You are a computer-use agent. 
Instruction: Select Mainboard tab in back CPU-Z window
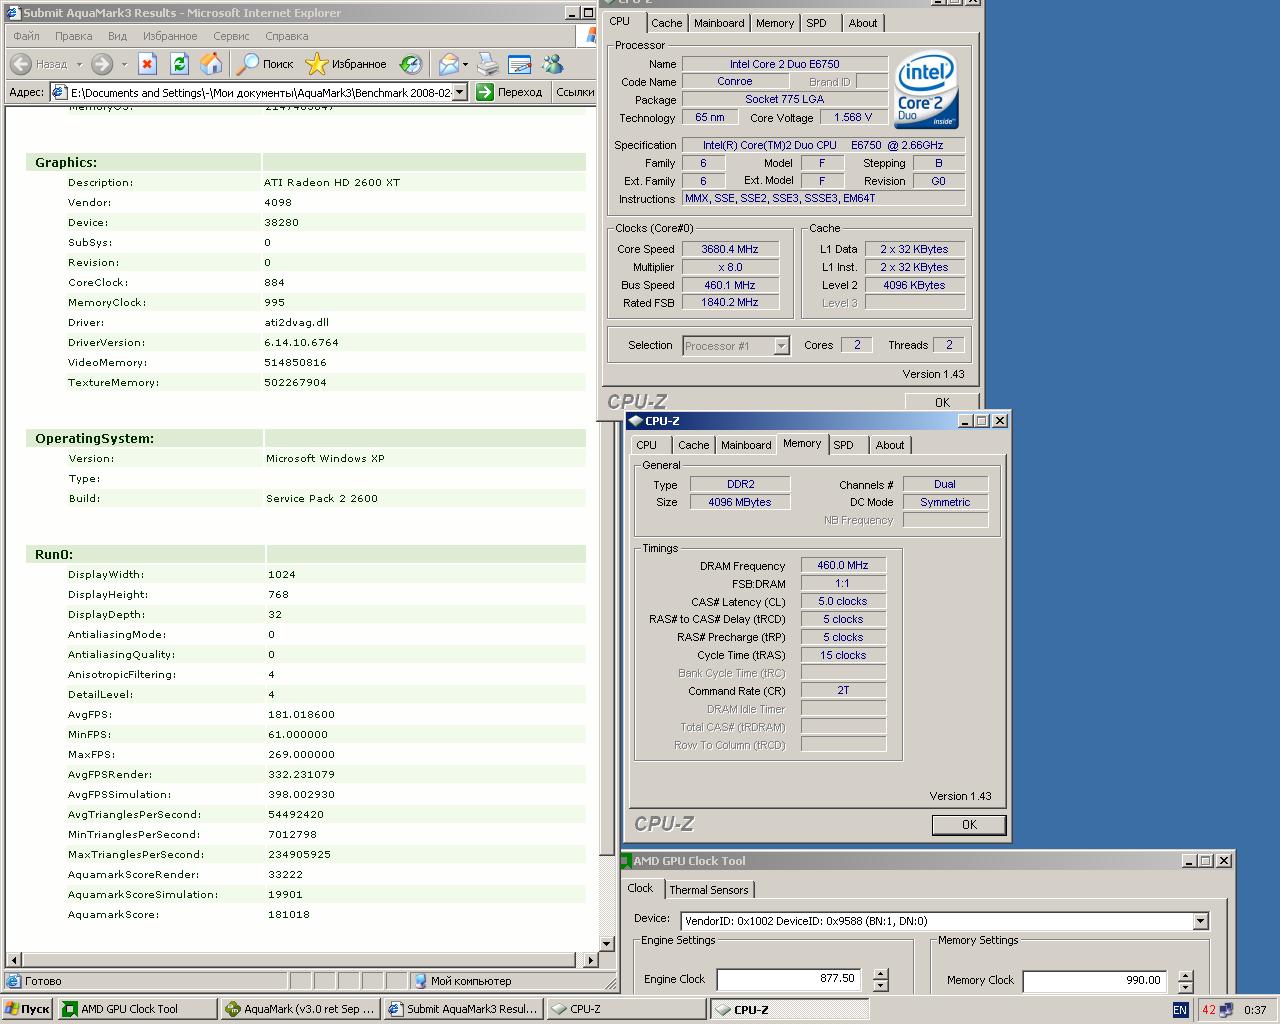719,23
